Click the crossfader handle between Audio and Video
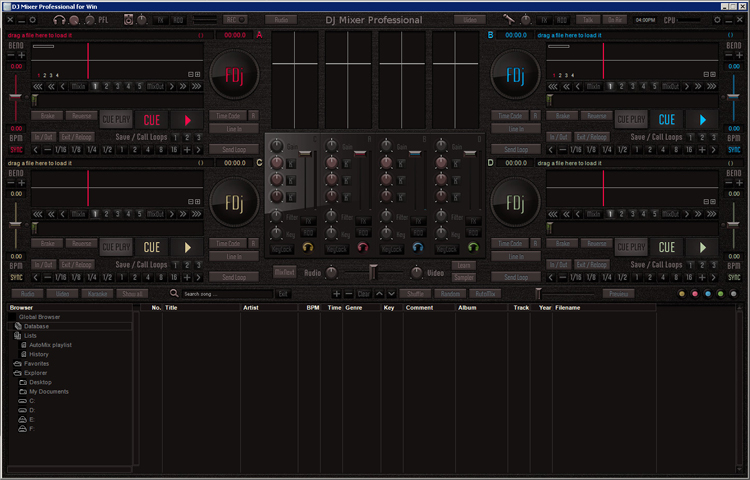 click(373, 272)
